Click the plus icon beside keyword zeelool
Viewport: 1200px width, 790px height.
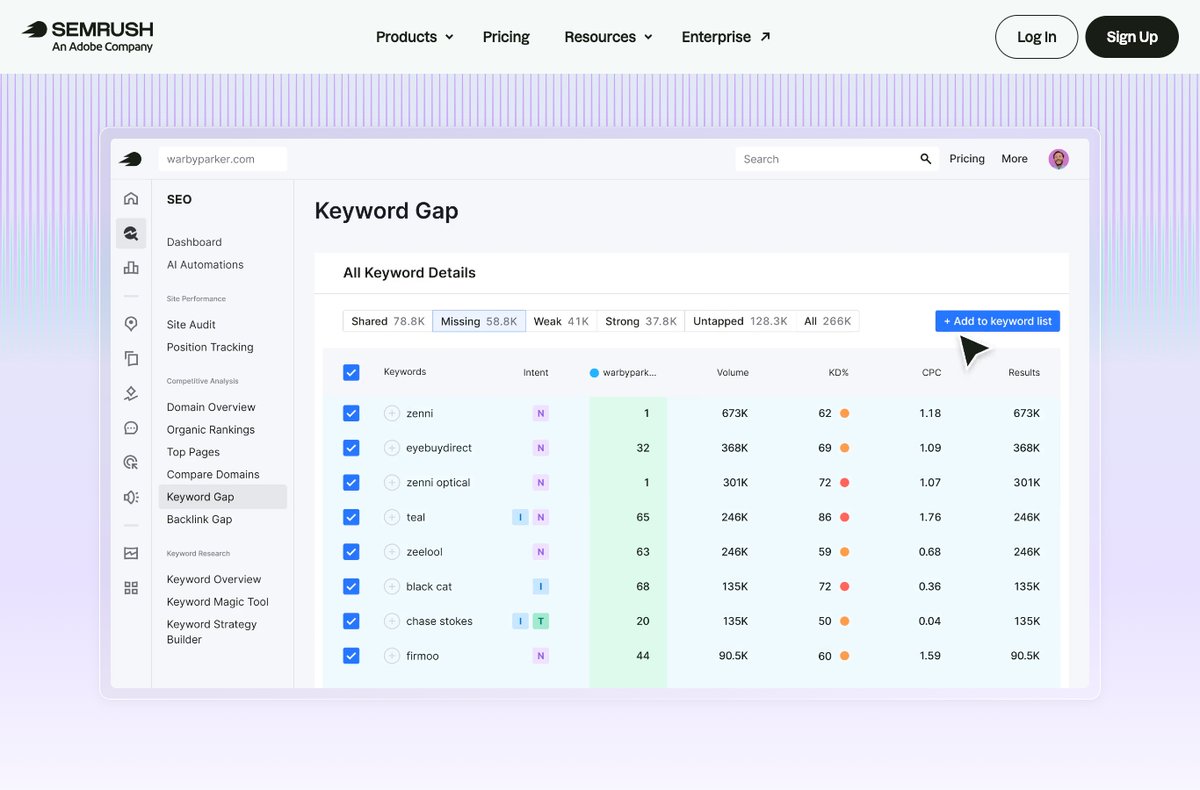coord(392,552)
